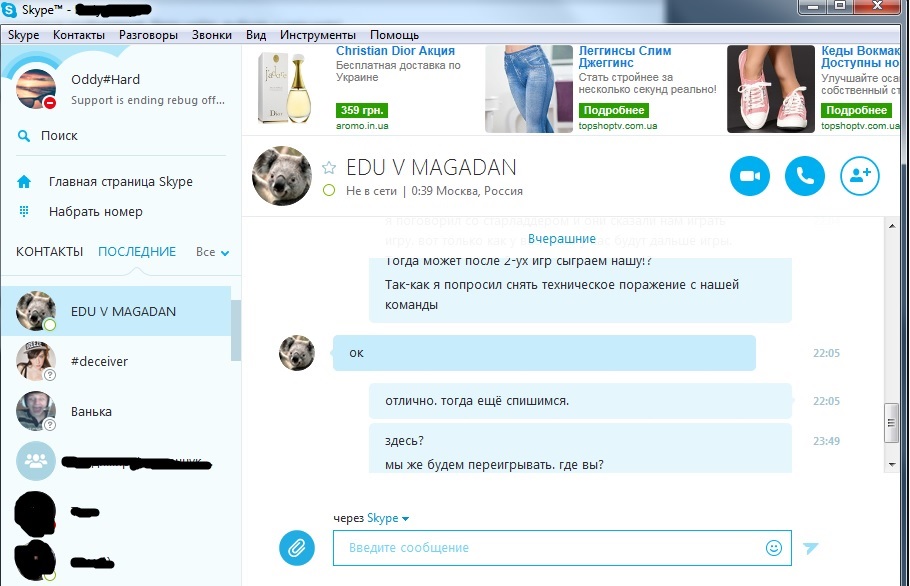Open the Разговоры menu
Image resolution: width=910 pixels, height=586 pixels.
click(x=148, y=35)
